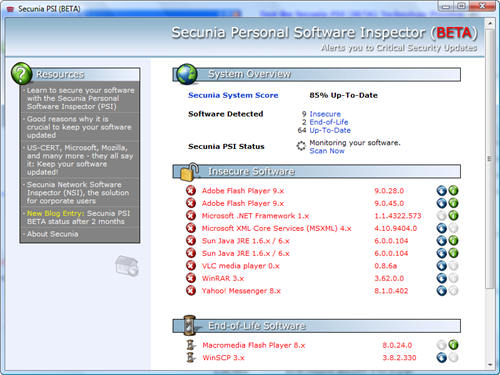Click blue download icon for Flash 9.0.45.0
Screen dimensions: 500x375
coord(441,203)
